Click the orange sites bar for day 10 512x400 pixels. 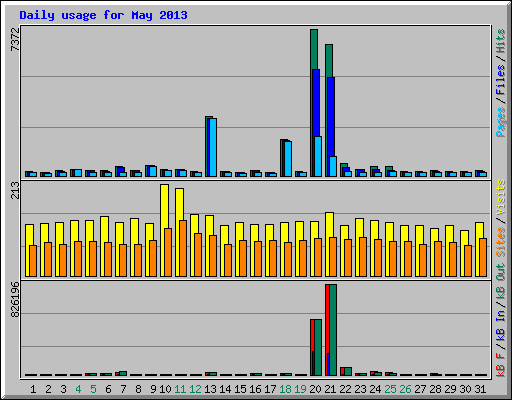(168, 252)
